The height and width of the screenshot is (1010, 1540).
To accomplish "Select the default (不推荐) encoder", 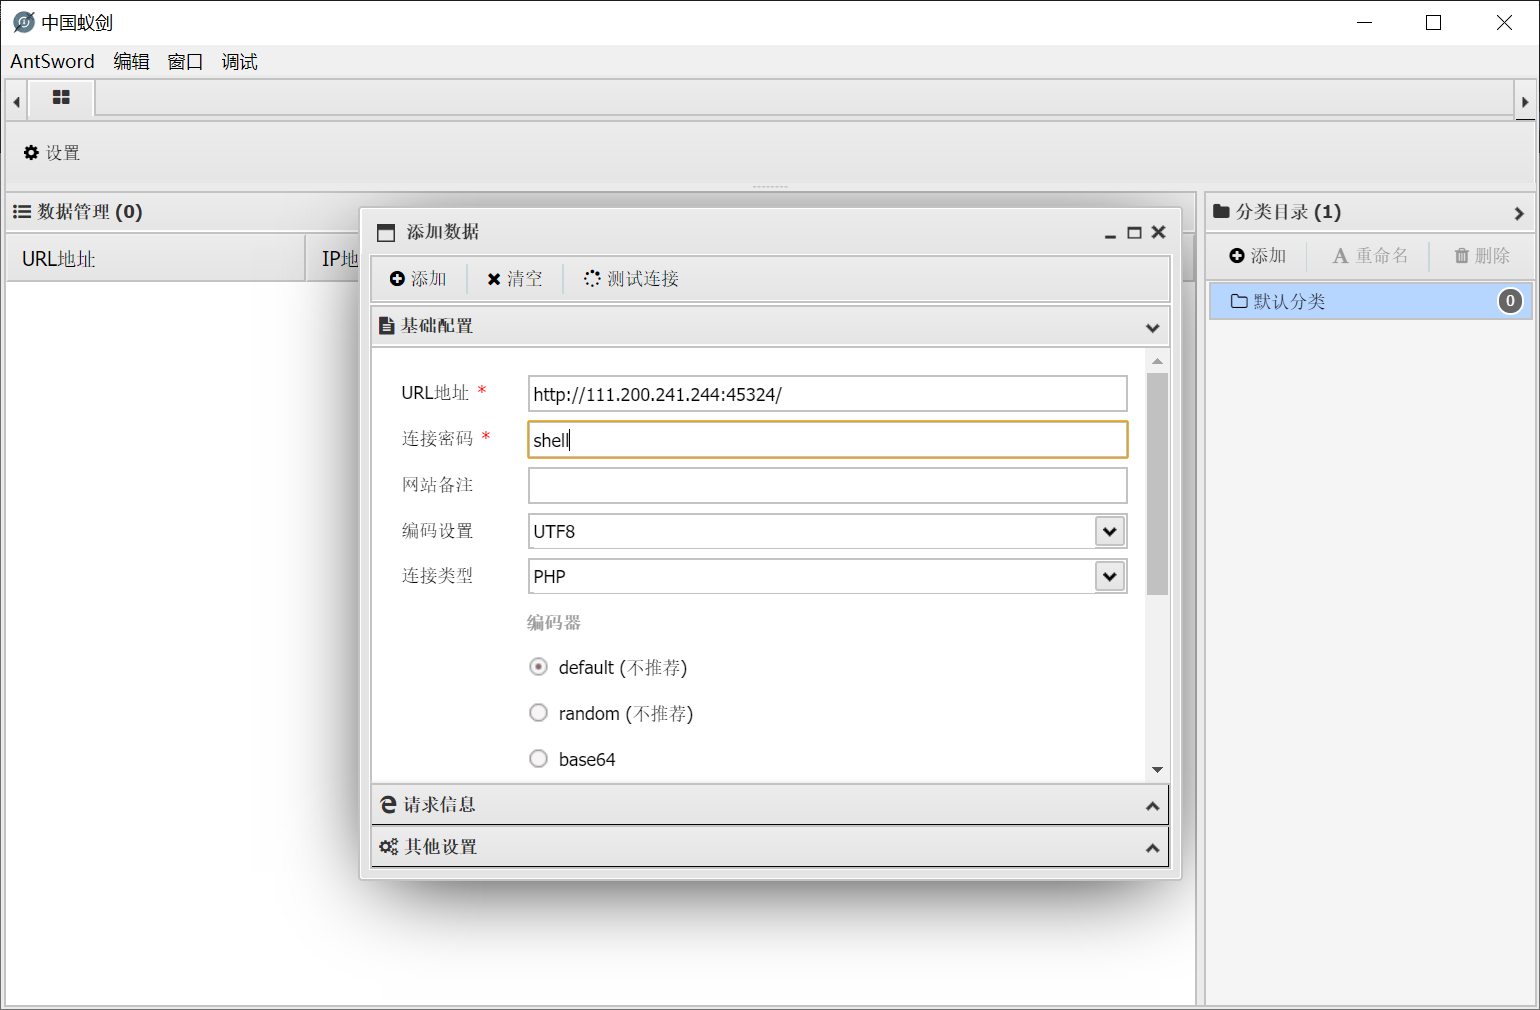I will pyautogui.click(x=539, y=667).
